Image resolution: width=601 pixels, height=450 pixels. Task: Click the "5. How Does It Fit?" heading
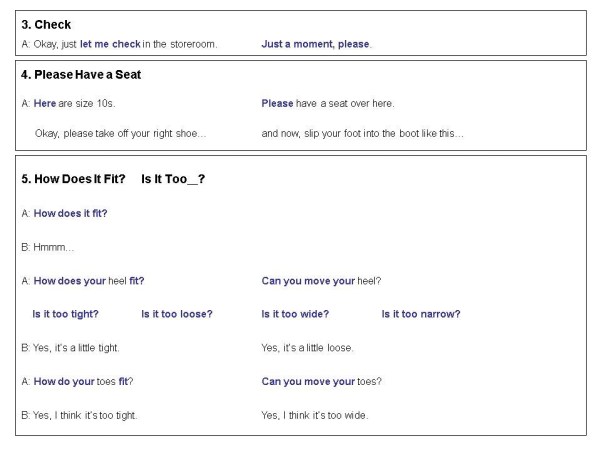coord(73,179)
